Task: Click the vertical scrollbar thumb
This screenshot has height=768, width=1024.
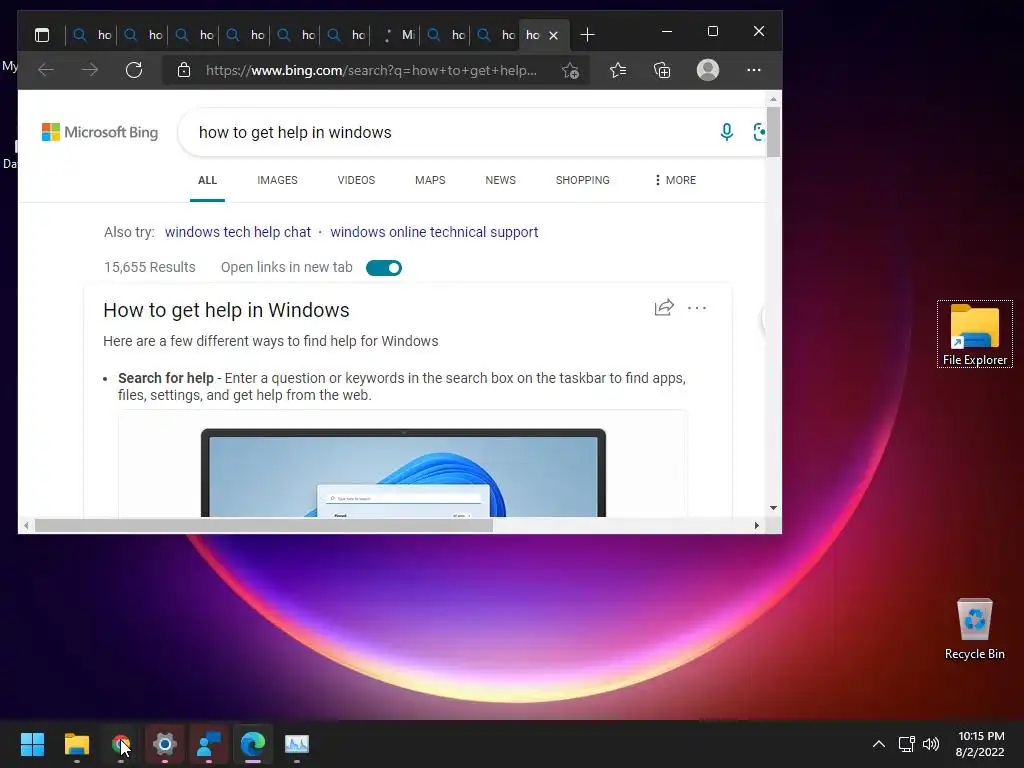Action: point(773,131)
